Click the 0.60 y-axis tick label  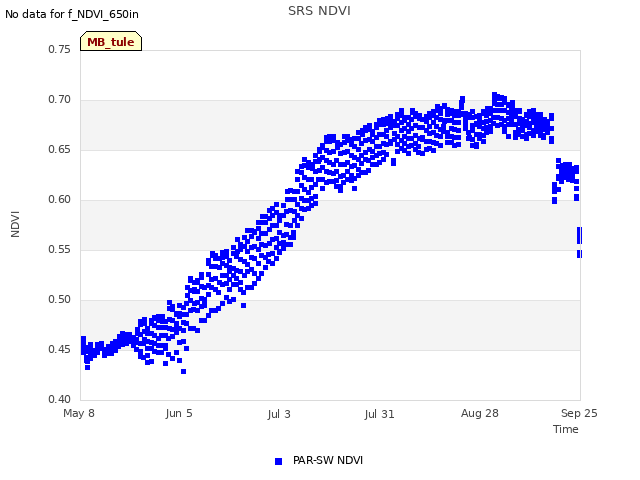(60, 199)
